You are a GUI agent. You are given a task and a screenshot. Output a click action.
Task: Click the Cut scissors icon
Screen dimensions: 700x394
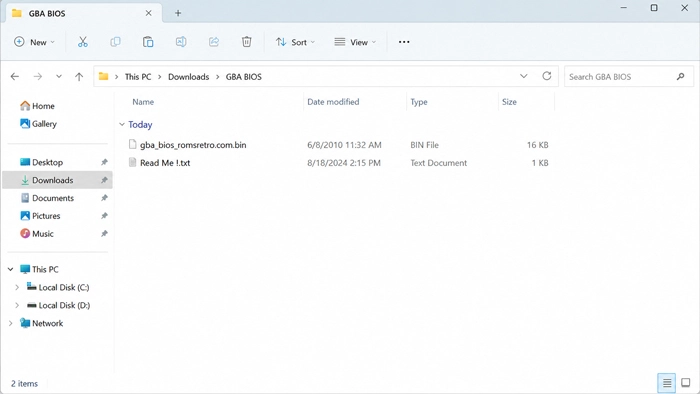(83, 42)
